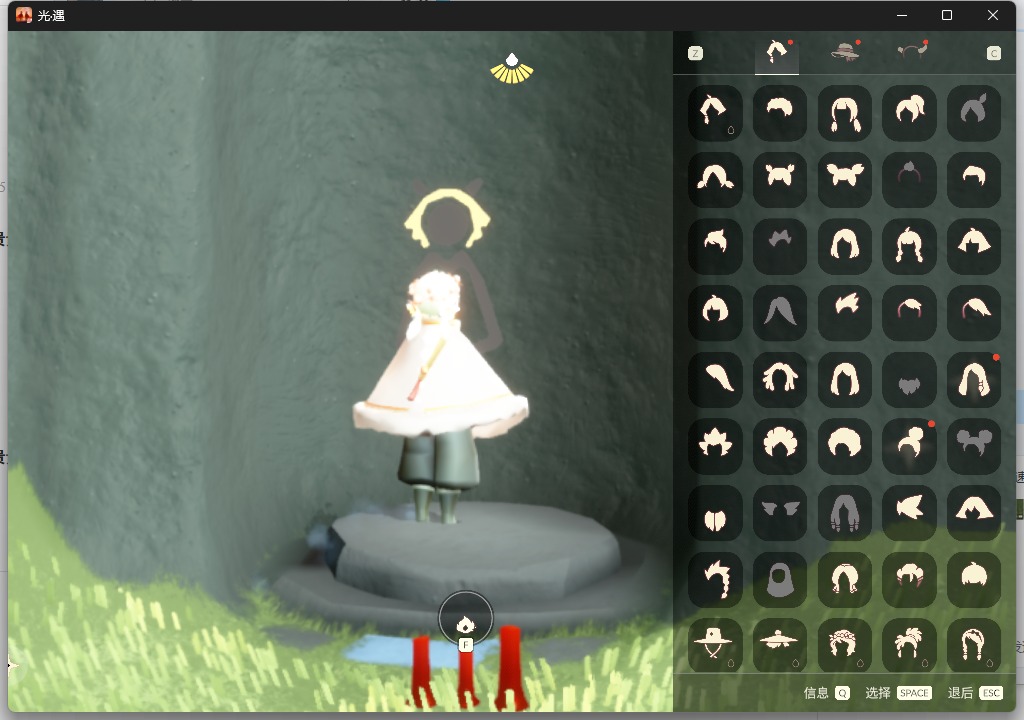
Task: Select the split bean-shaped hairstyle
Action: pyautogui.click(x=715, y=512)
